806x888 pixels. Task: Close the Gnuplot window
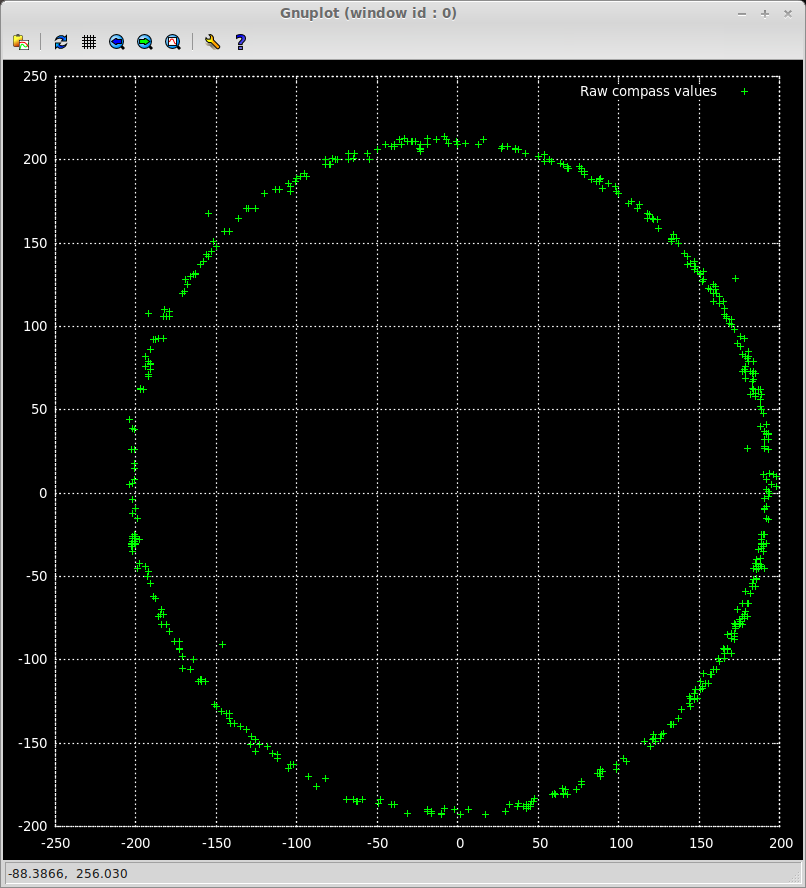[787, 13]
